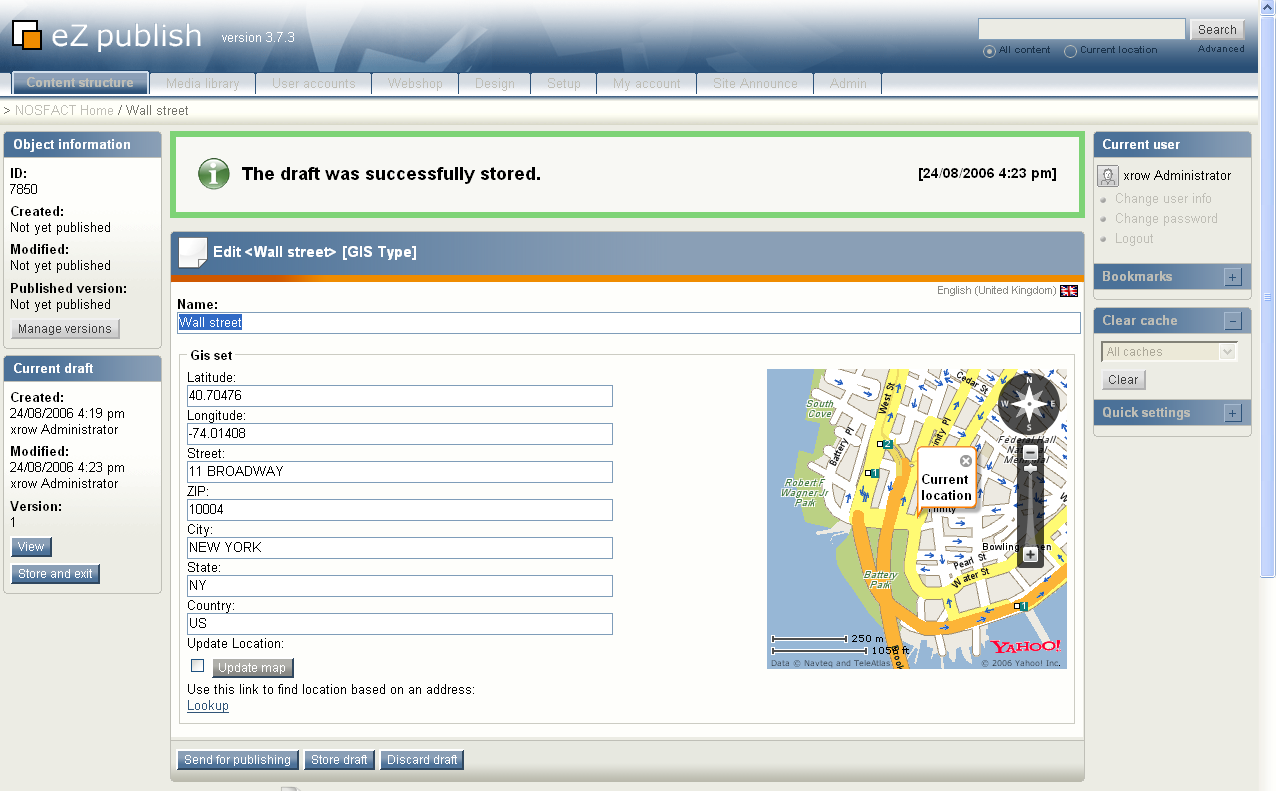The image size is (1276, 791).
Task: Click the map zoom slider handle
Action: 1030,468
